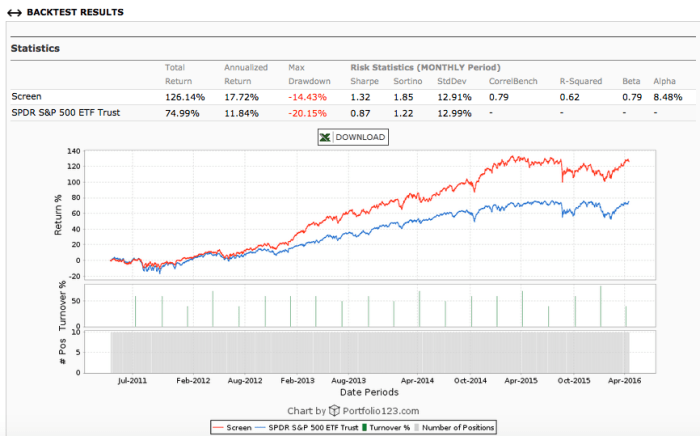Viewport: 700px width, 436px height.
Task: Click the Alpha column header
Action: (664, 81)
